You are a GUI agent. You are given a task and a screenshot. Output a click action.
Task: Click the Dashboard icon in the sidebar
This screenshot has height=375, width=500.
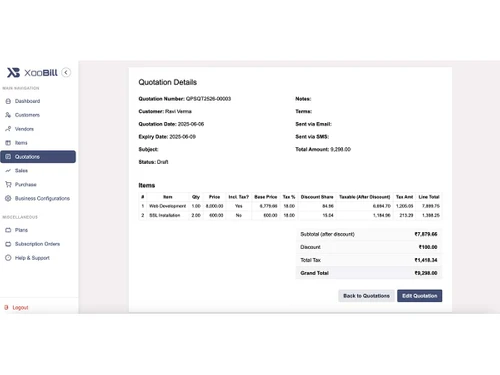coord(8,101)
